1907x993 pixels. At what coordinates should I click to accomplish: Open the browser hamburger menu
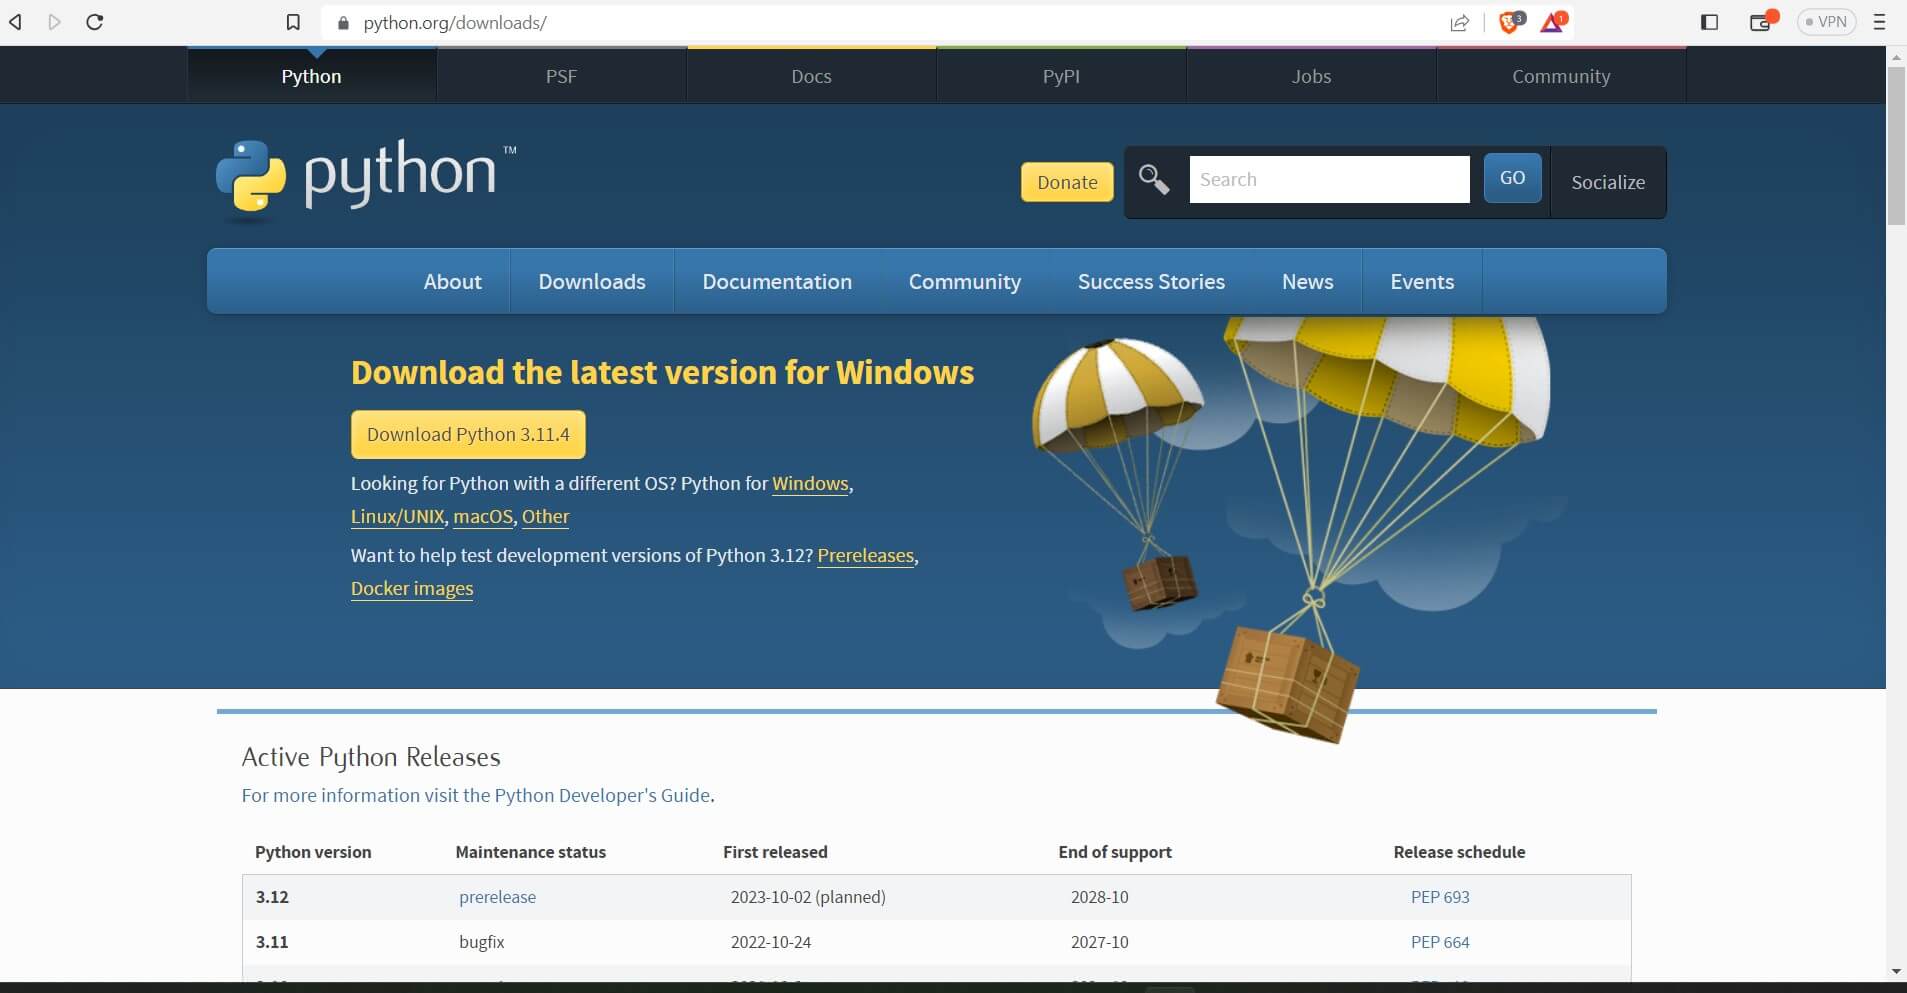coord(1878,21)
